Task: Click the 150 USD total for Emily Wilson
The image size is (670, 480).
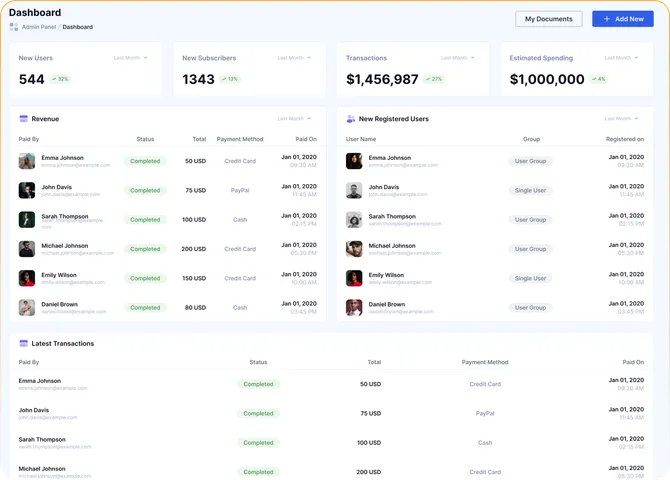Action: pos(194,278)
